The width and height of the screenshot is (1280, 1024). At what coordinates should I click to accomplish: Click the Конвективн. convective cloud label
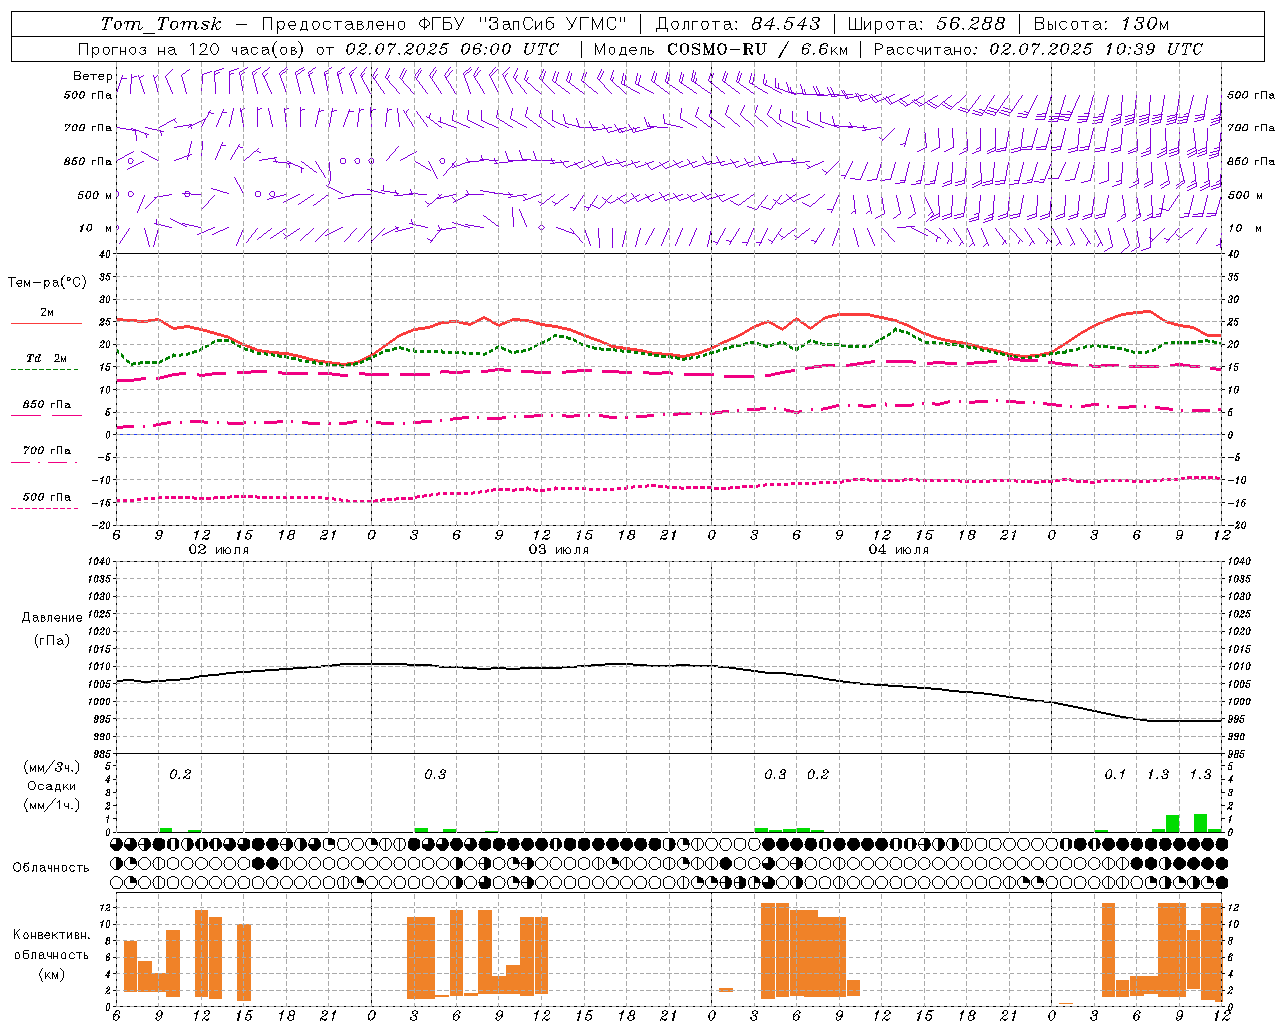[52, 935]
